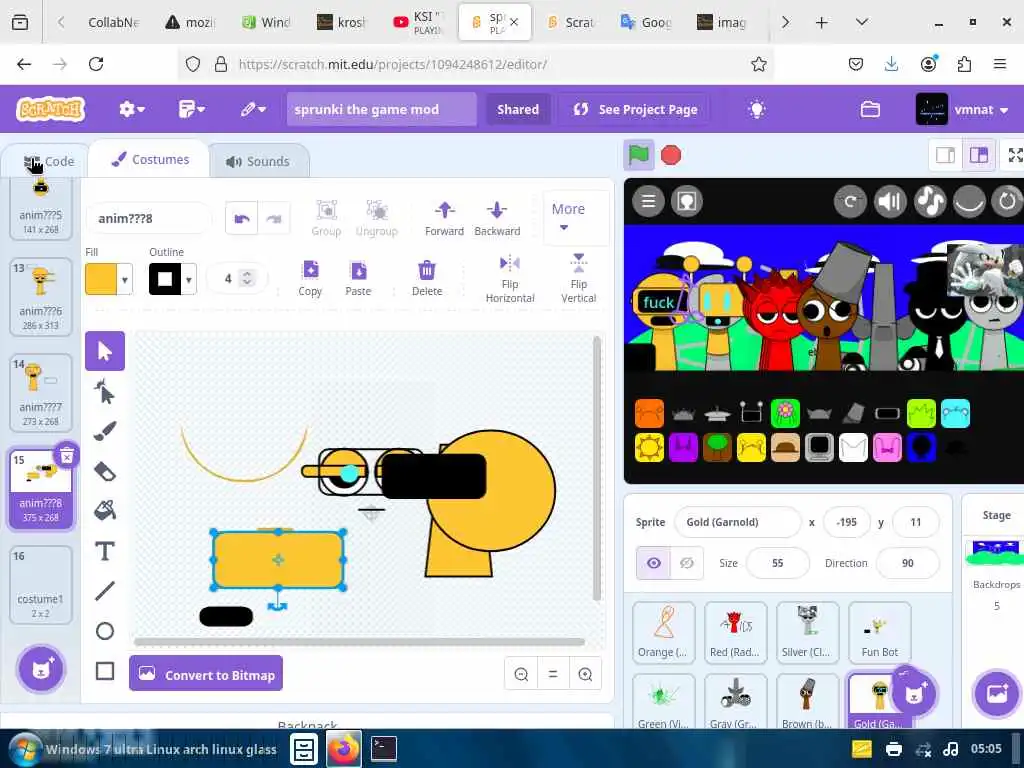Image resolution: width=1024 pixels, height=768 pixels.
Task: Click the yellow Fill color swatch
Action: (x=101, y=280)
